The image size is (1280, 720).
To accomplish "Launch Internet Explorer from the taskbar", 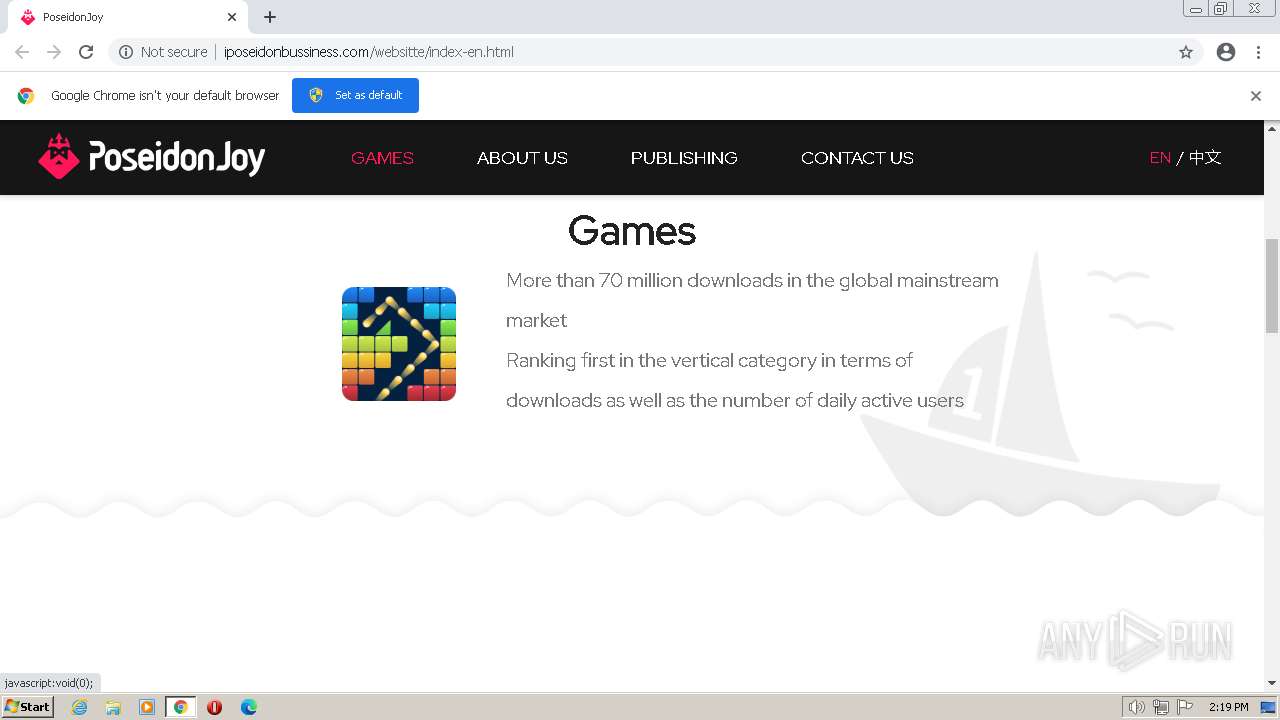I will [79, 707].
